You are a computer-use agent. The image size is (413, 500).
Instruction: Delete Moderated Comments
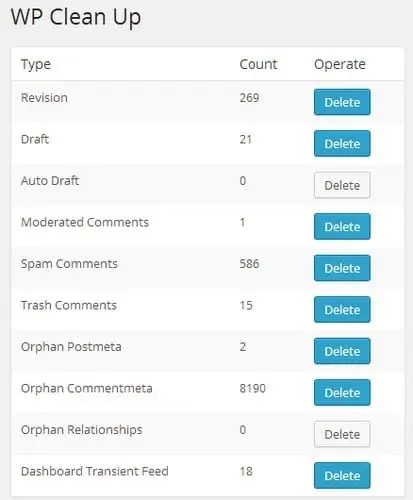click(342, 227)
